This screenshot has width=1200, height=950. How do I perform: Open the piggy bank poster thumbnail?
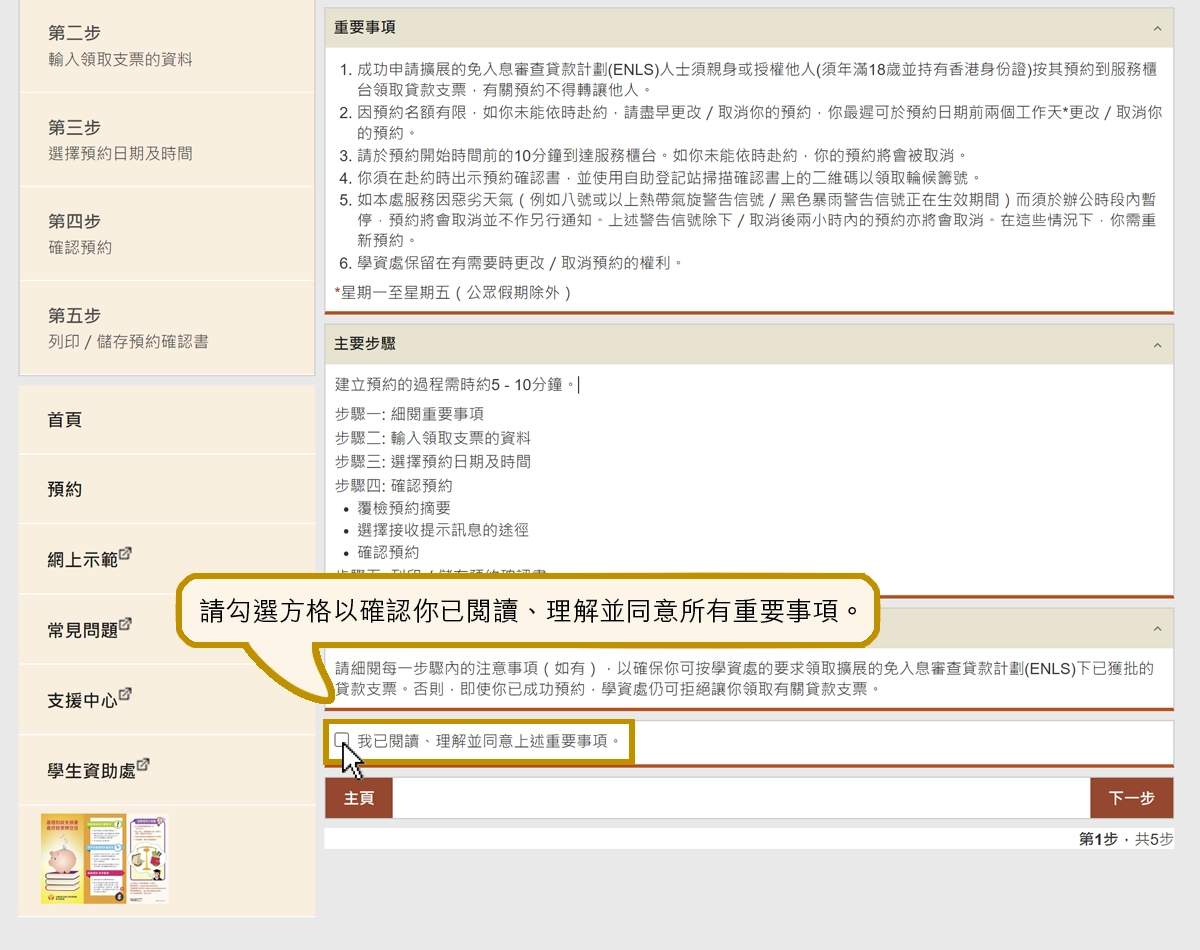coord(84,858)
